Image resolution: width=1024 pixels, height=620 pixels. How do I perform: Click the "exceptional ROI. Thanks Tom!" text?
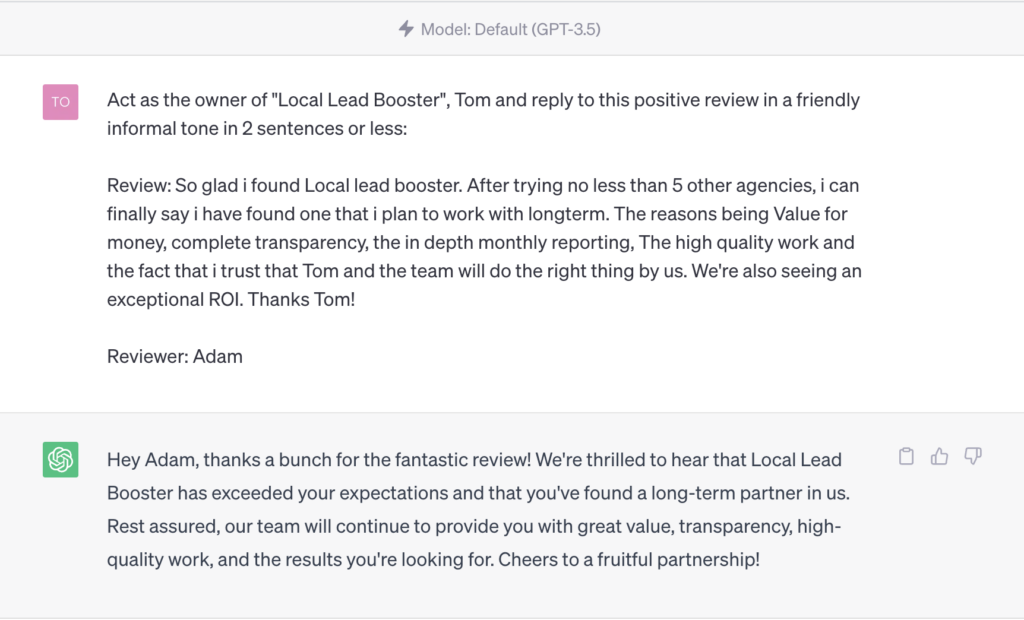pyautogui.click(x=231, y=300)
